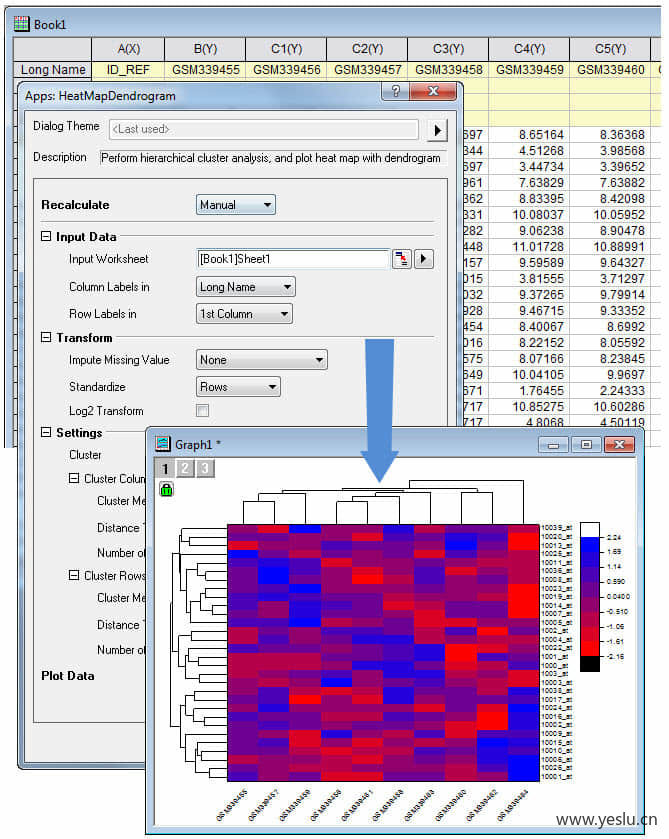This screenshot has height=839, width=669.
Task: Click the bright blue color scale segment
Action: (590, 544)
